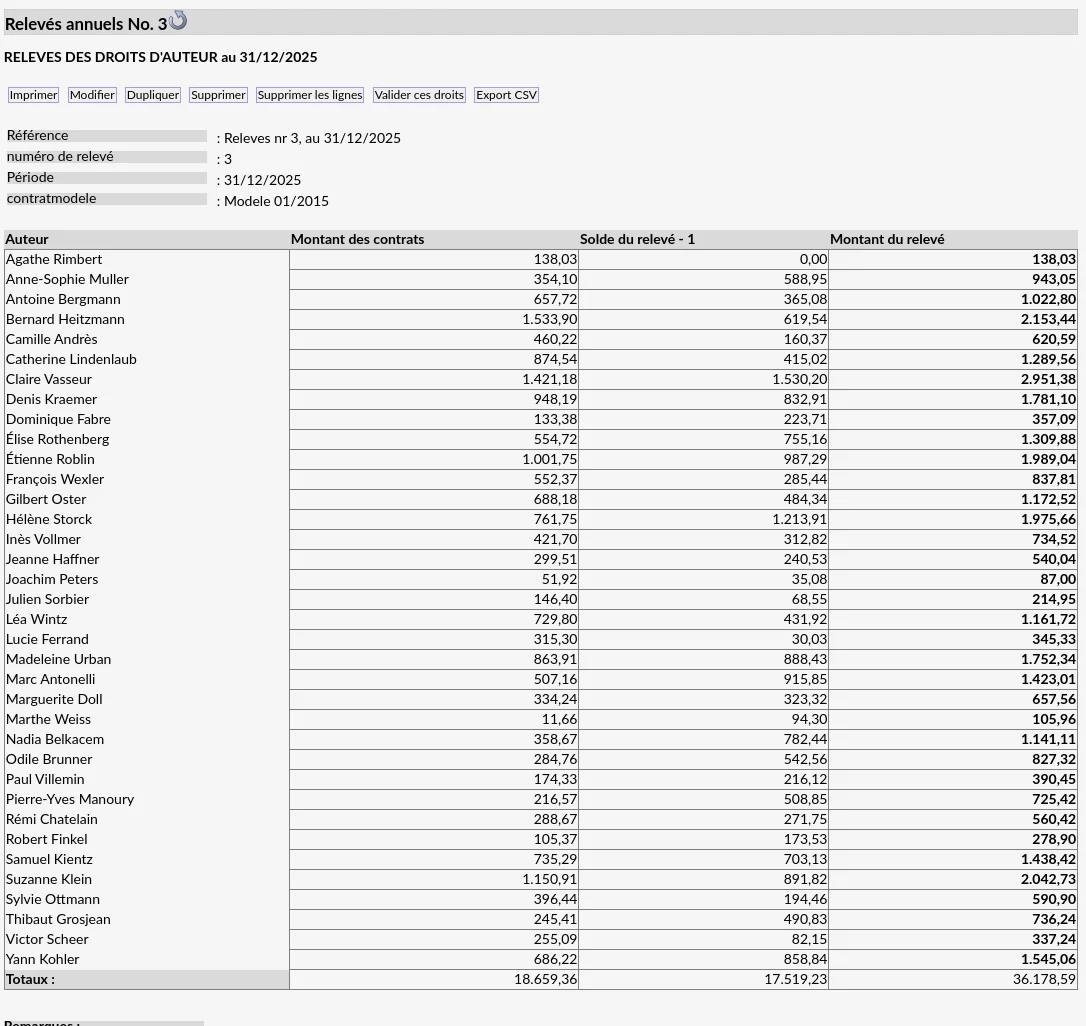Select Supprimer les lignes
1086x1026 pixels.
tap(310, 95)
